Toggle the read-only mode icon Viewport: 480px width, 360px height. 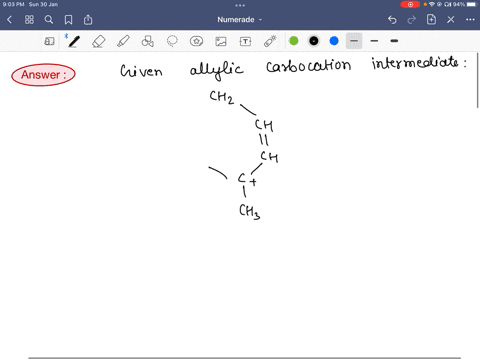49,41
